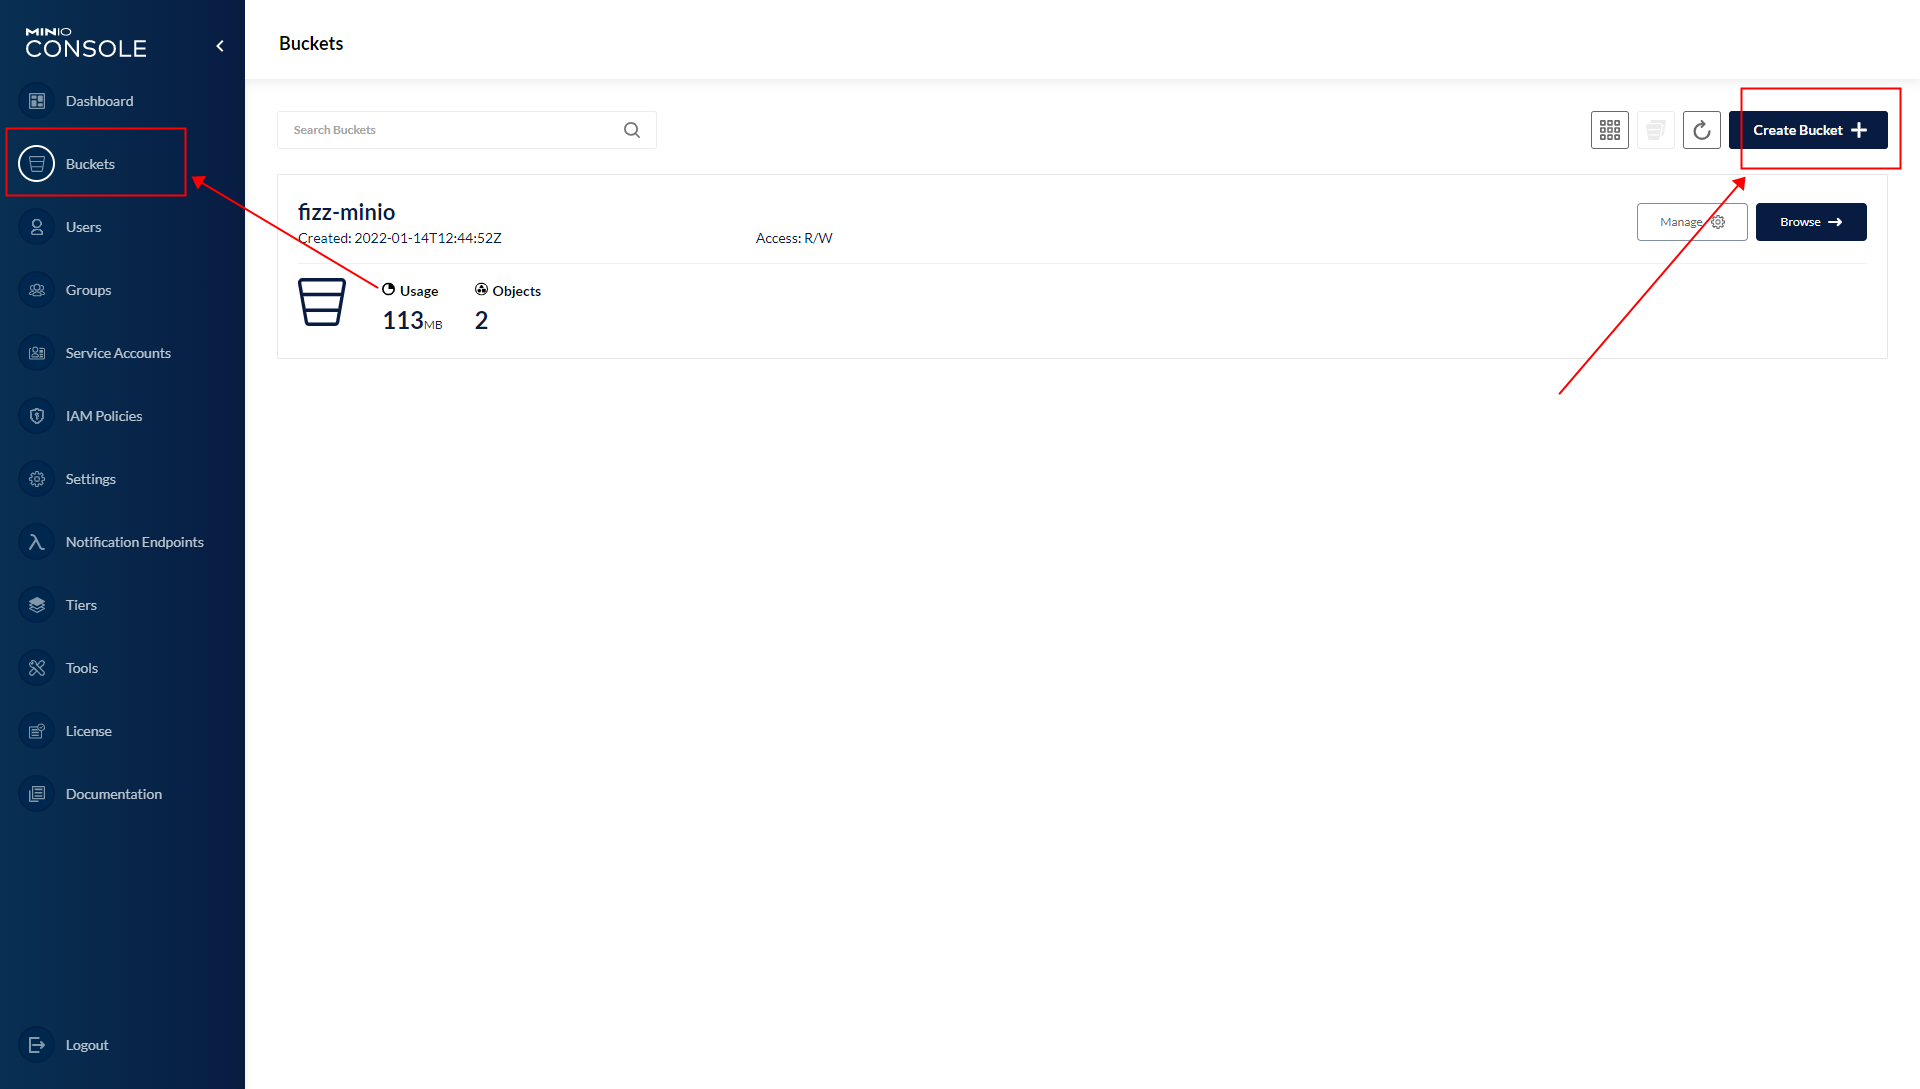Click the Notification Endpoints lambda icon
1920x1089 pixels.
(37, 541)
